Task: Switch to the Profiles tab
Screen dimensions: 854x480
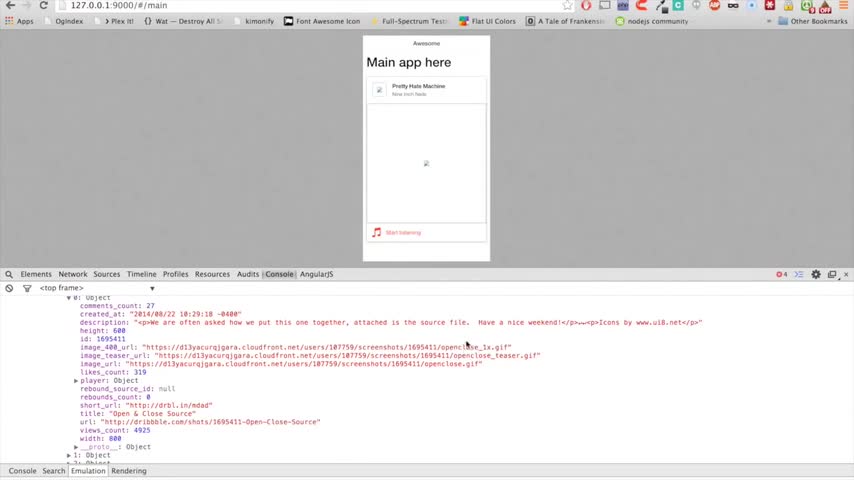Action: [x=175, y=275]
